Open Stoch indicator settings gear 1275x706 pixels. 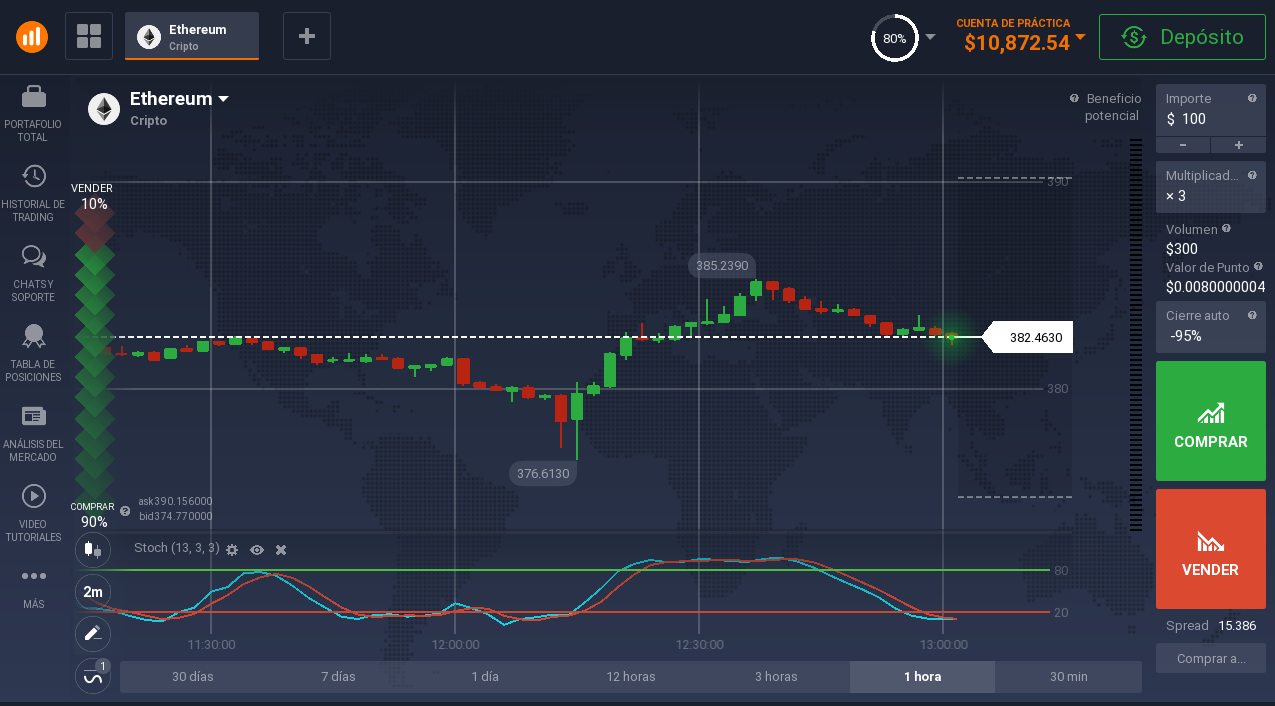coord(232,550)
